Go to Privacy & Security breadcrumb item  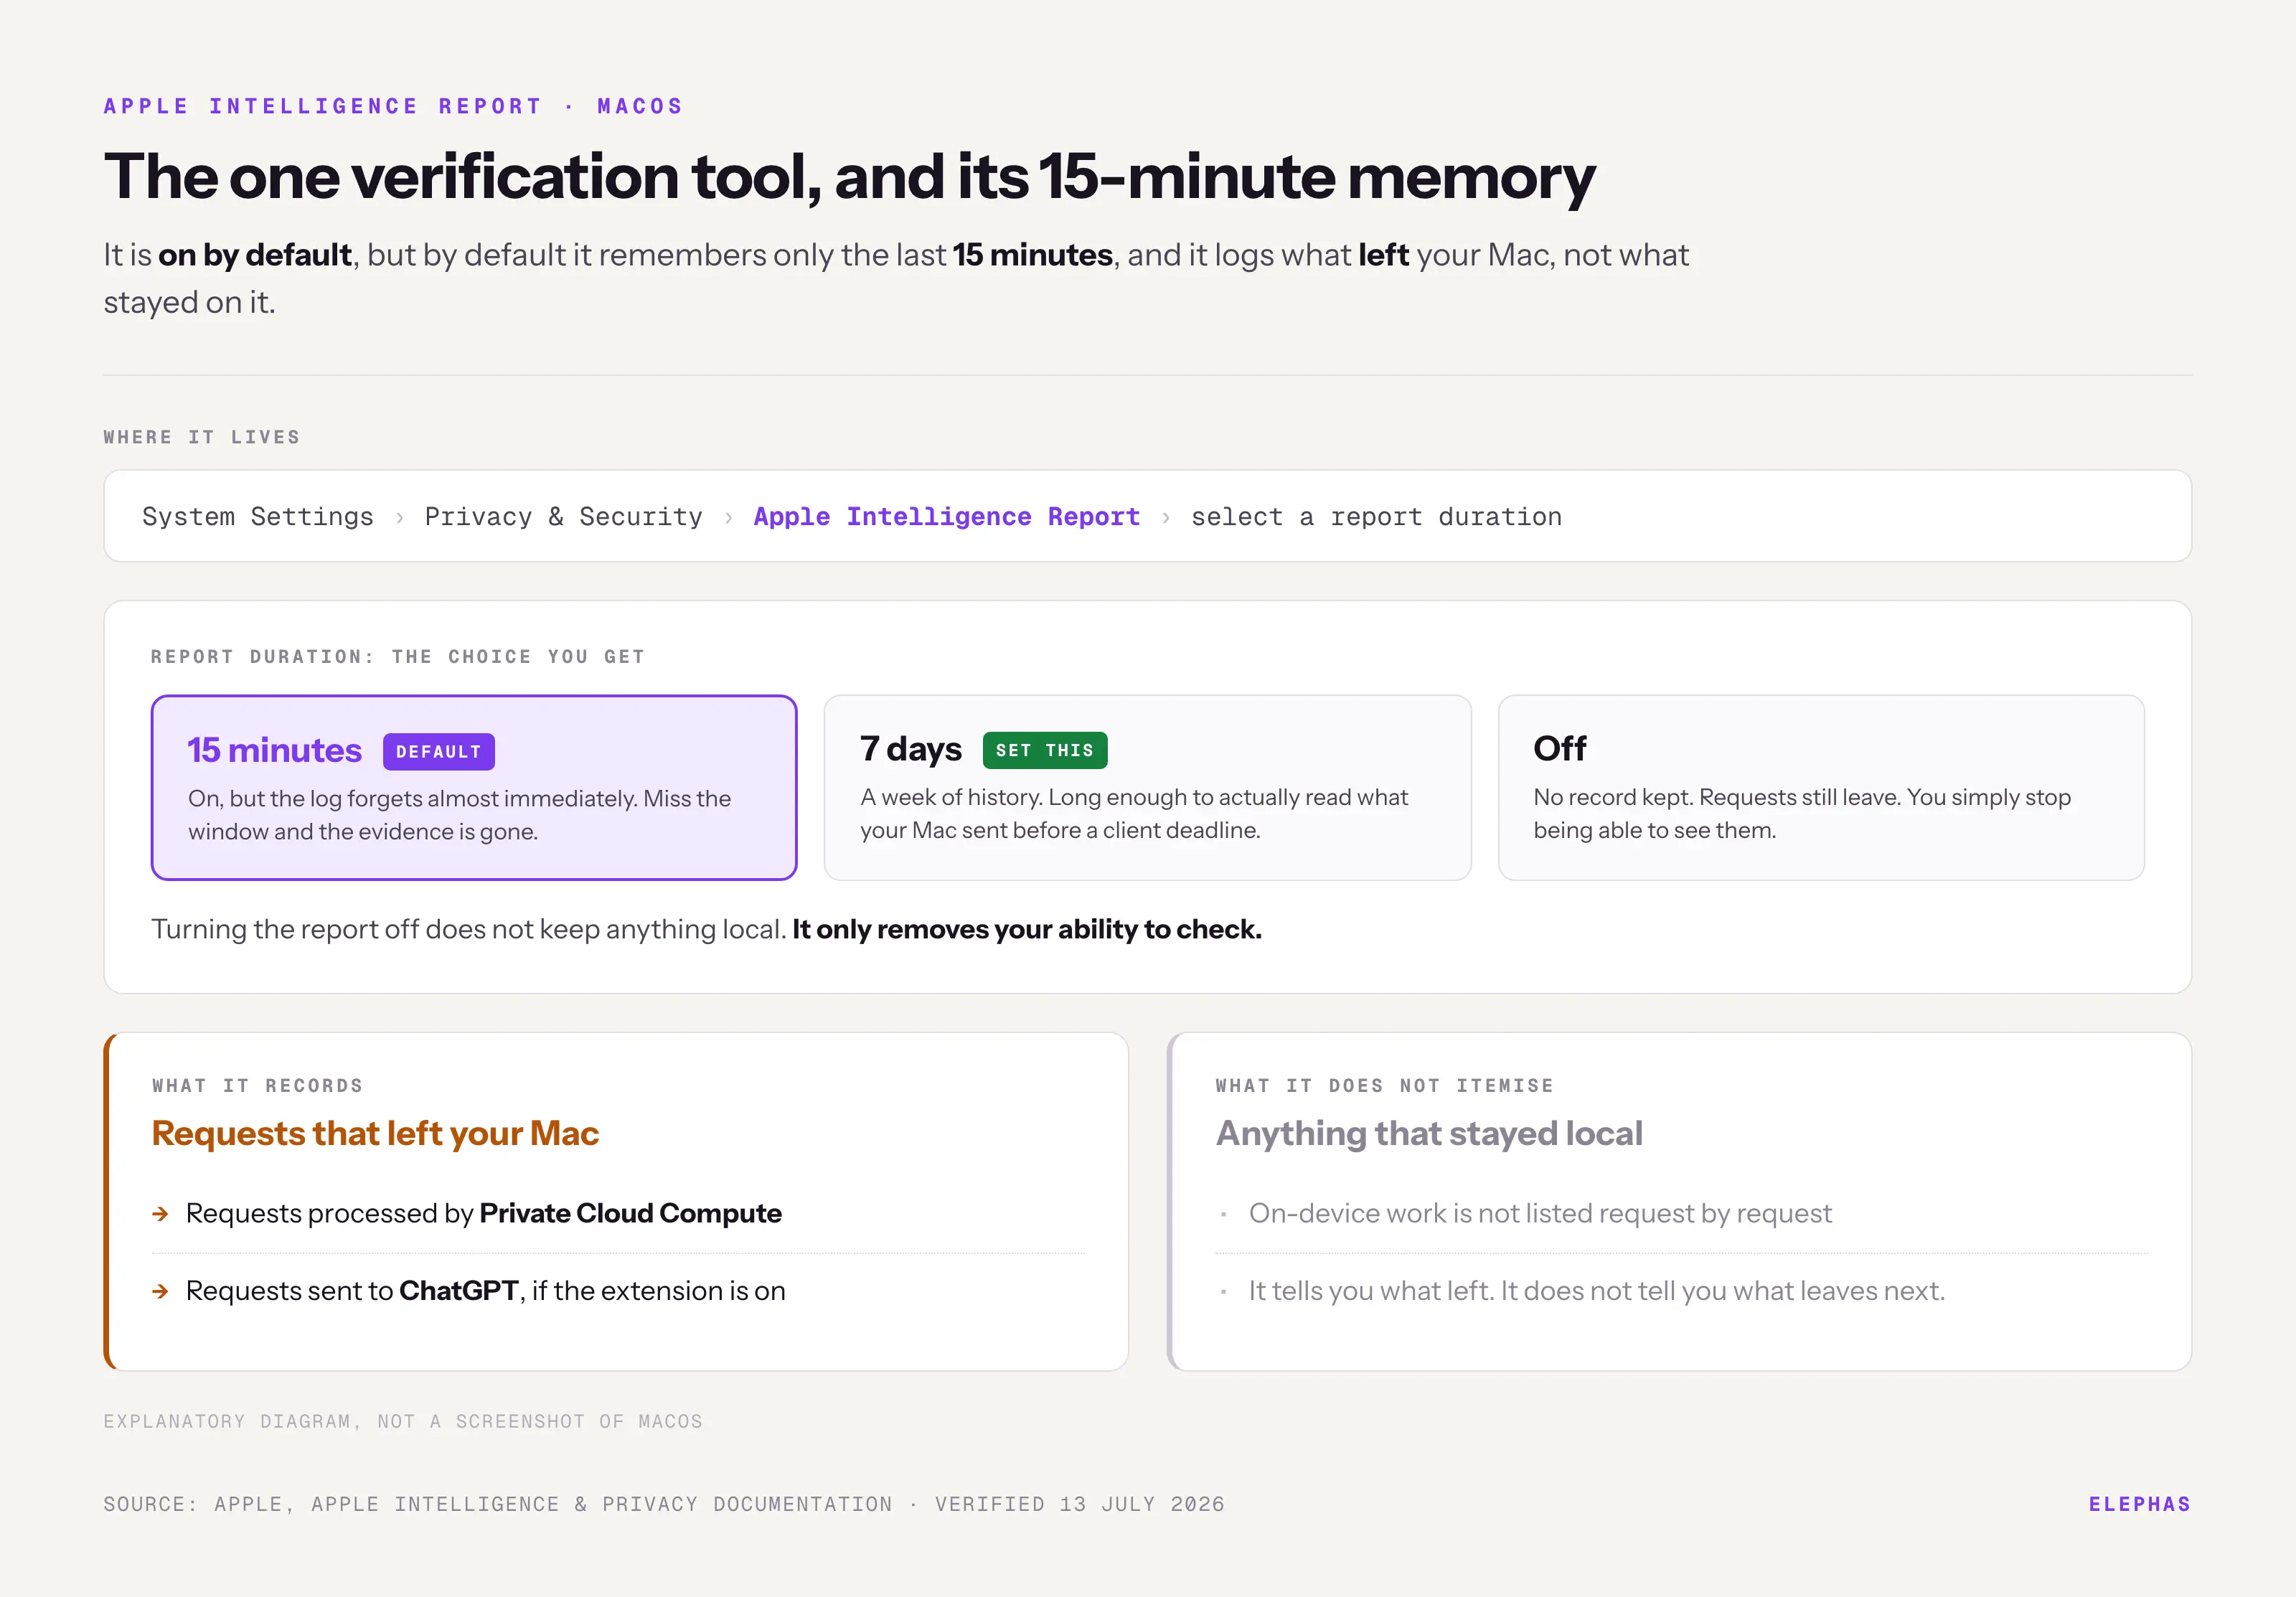[x=564, y=517]
